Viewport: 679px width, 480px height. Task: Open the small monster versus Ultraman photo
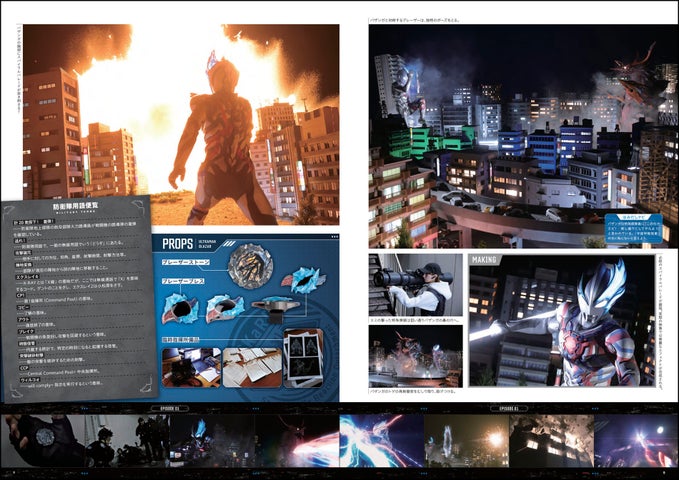coord(415,356)
